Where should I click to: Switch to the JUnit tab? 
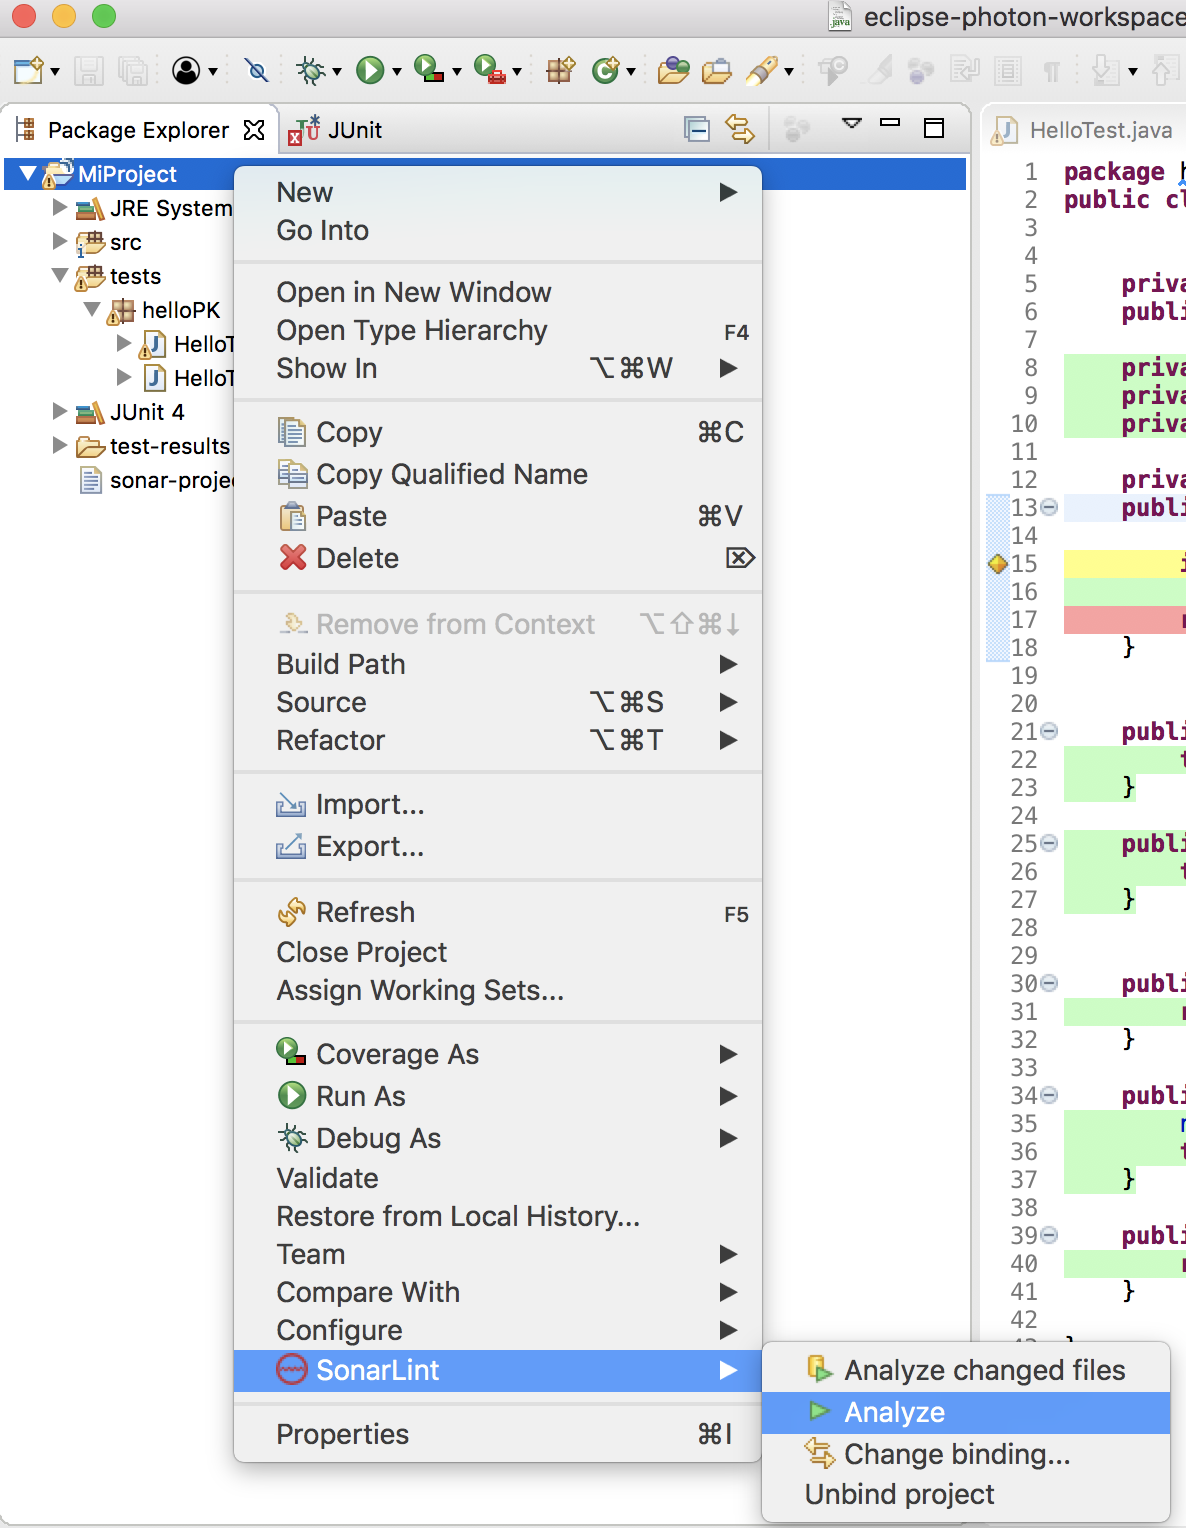[x=354, y=130]
